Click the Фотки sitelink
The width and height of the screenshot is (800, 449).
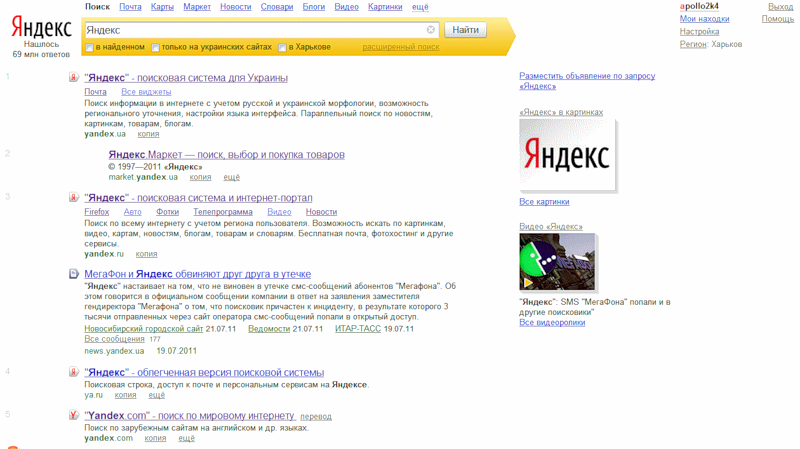(167, 212)
